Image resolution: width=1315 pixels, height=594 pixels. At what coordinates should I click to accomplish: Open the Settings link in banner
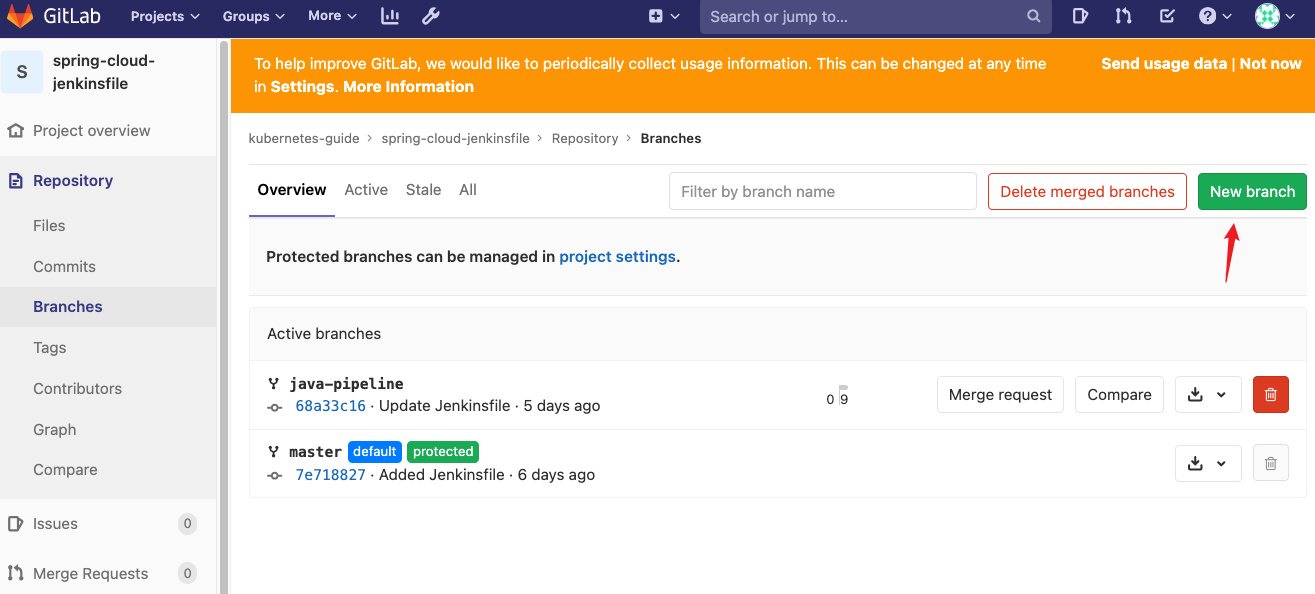pyautogui.click(x=302, y=87)
